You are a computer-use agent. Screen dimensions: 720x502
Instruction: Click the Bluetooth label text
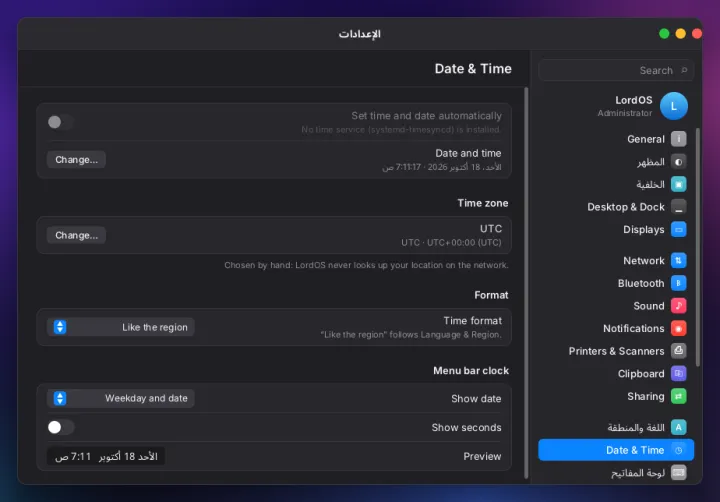tap(641, 283)
